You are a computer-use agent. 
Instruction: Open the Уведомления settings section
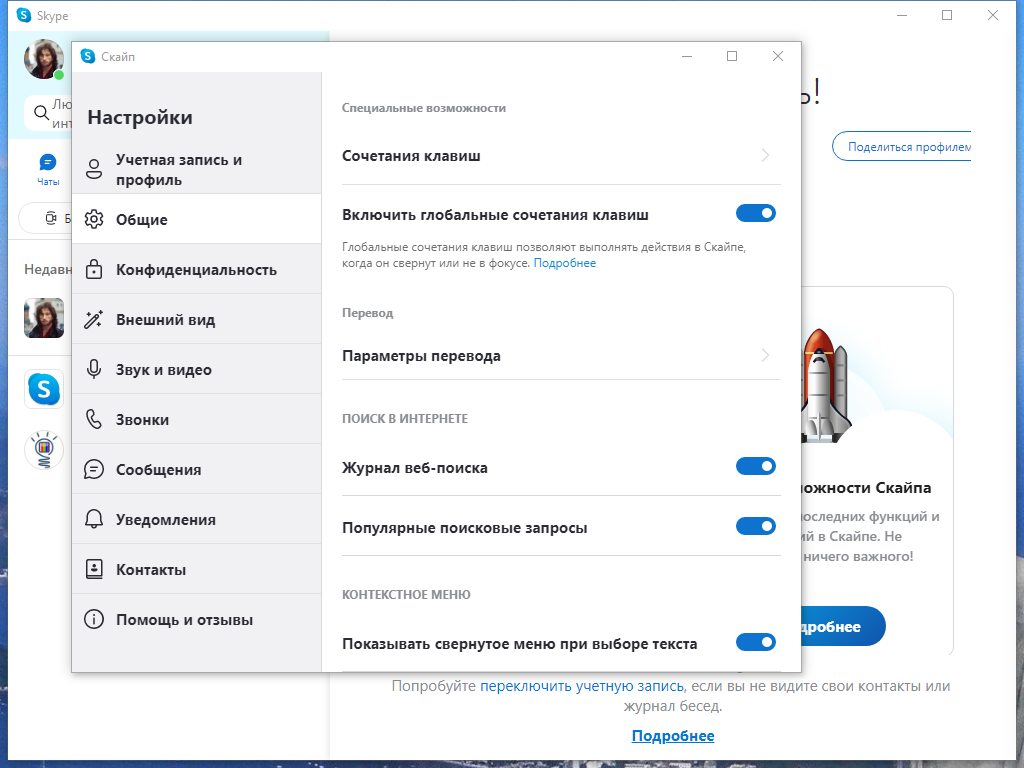coord(197,519)
